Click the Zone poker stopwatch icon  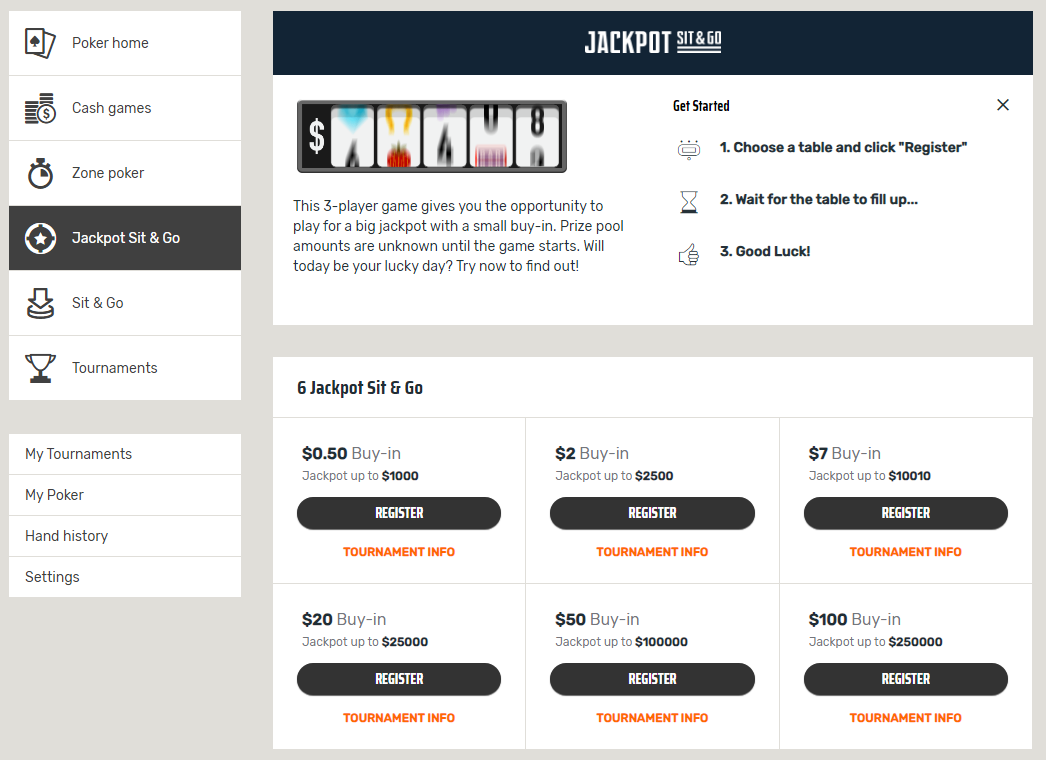(40, 173)
